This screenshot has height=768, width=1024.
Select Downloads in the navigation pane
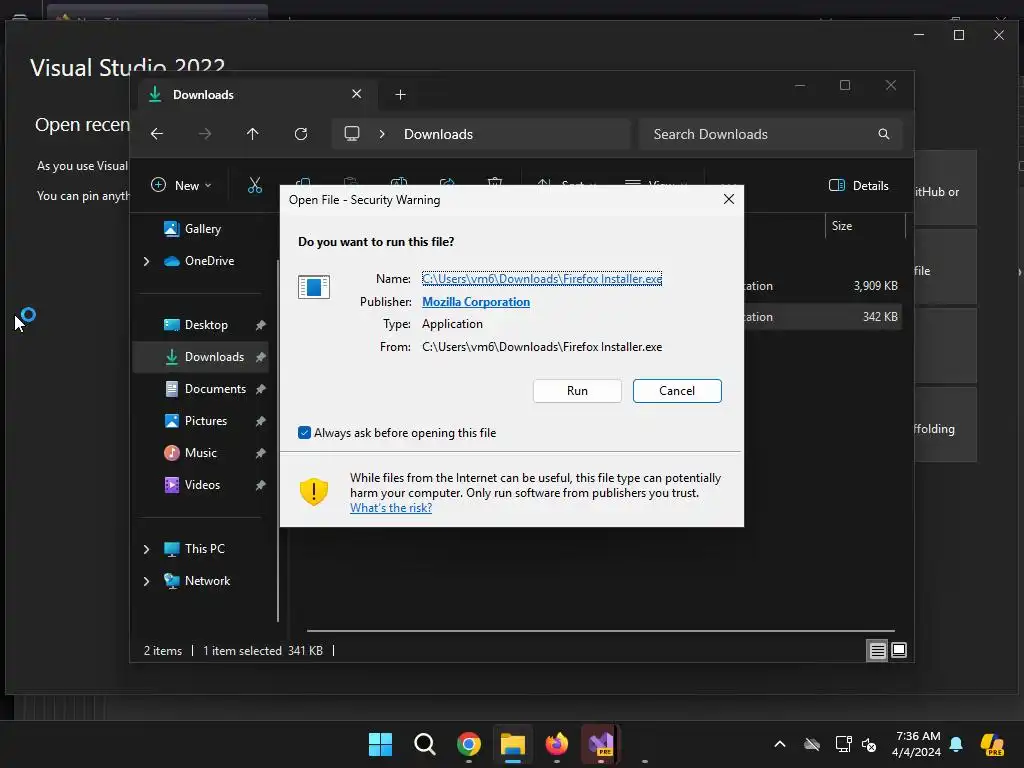(x=200, y=357)
